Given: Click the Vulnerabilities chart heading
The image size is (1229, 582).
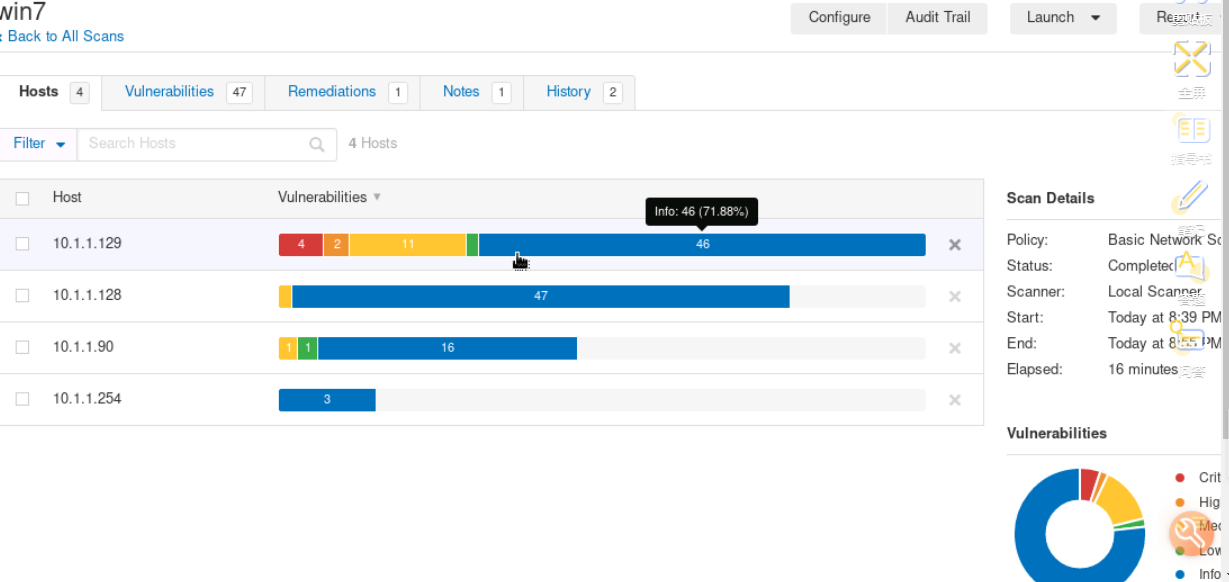Looking at the screenshot, I should [1056, 433].
